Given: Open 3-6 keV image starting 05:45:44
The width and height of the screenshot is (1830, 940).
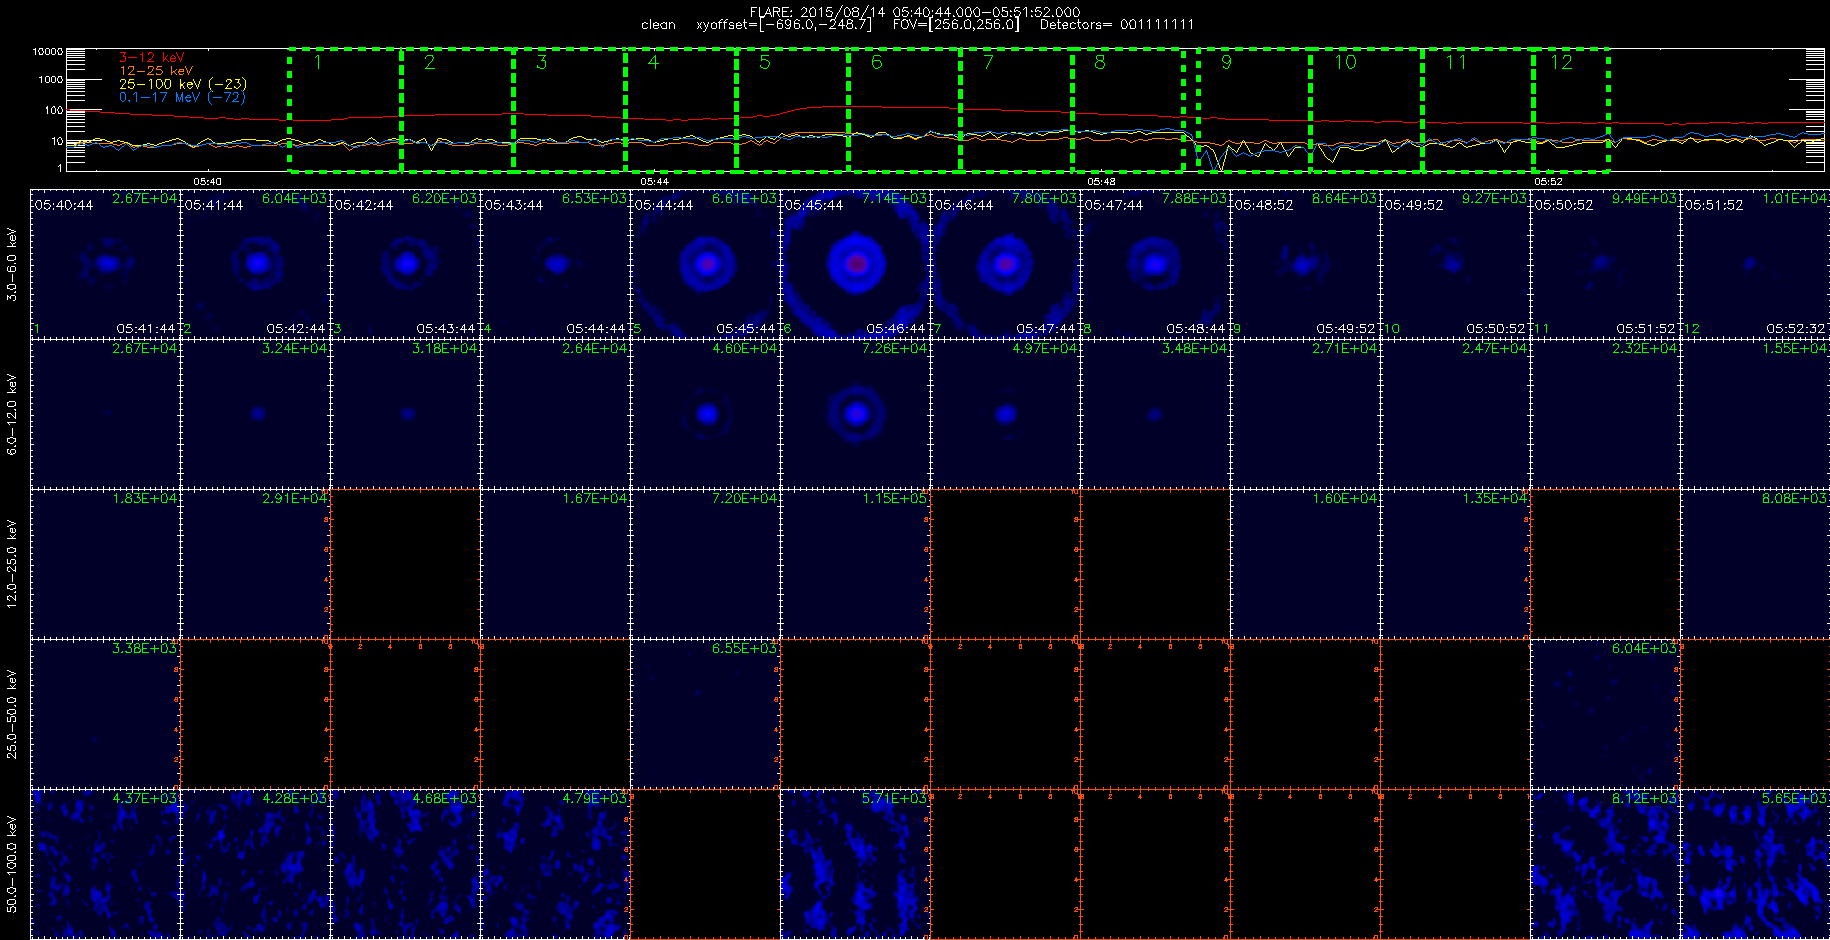Looking at the screenshot, I should click(855, 264).
